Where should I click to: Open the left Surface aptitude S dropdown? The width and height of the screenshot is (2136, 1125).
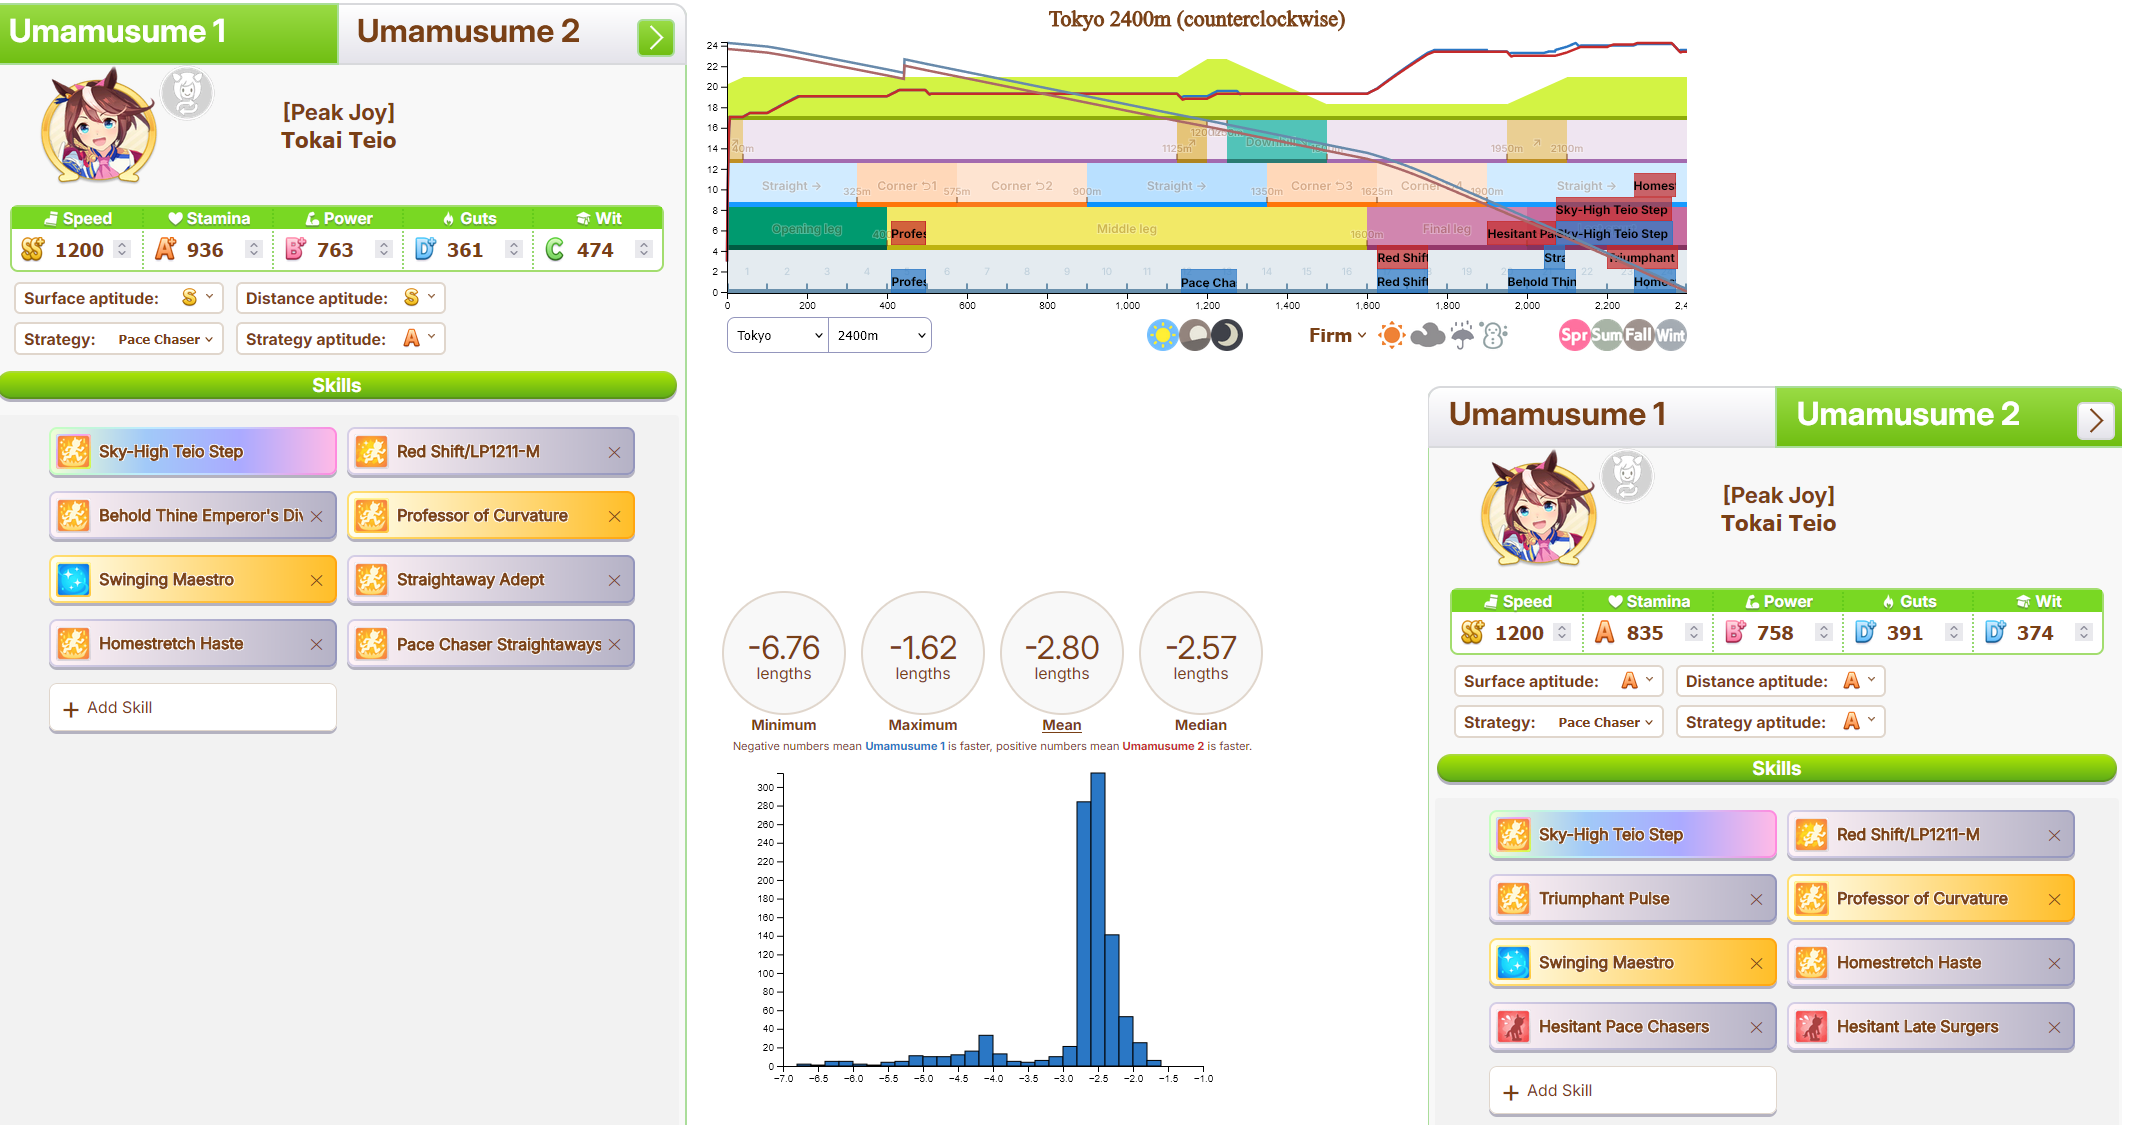pos(197,298)
